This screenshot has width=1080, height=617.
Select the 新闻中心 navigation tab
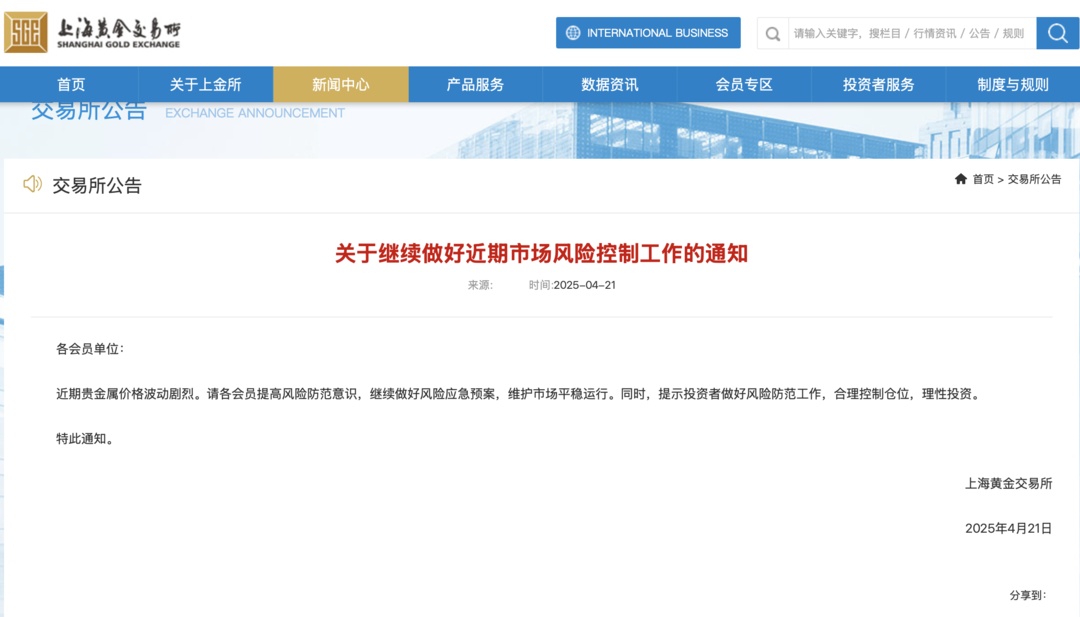pos(341,85)
